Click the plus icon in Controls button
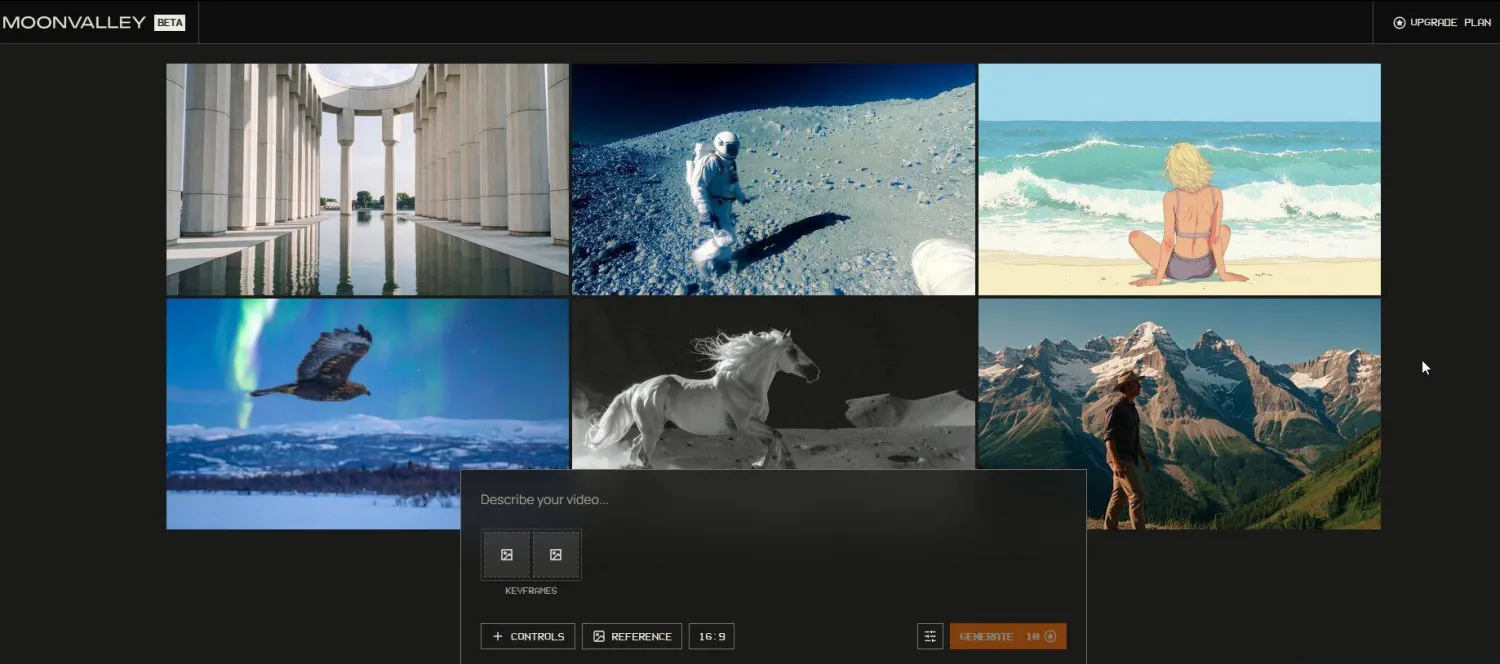Screen dimensions: 1500x664 coord(498,636)
